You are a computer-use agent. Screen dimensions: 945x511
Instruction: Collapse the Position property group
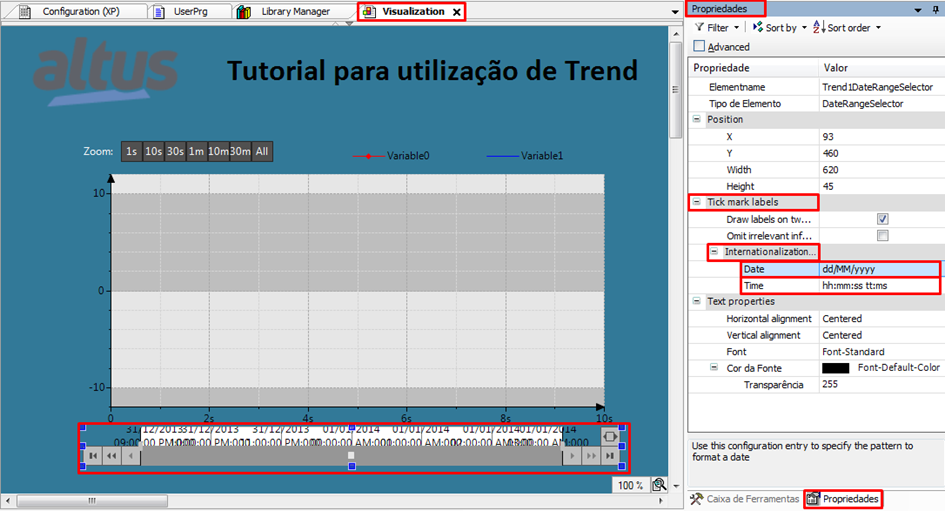[697, 119]
